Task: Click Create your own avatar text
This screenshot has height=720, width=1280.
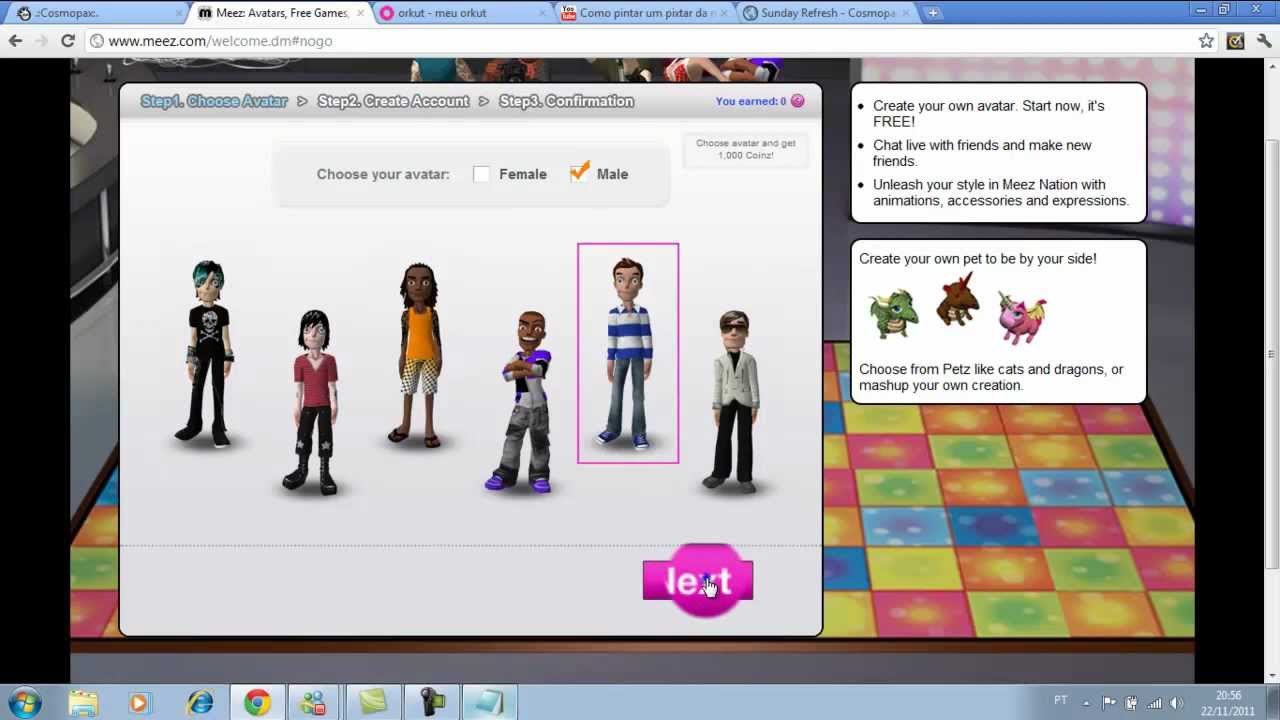Action: pos(989,113)
